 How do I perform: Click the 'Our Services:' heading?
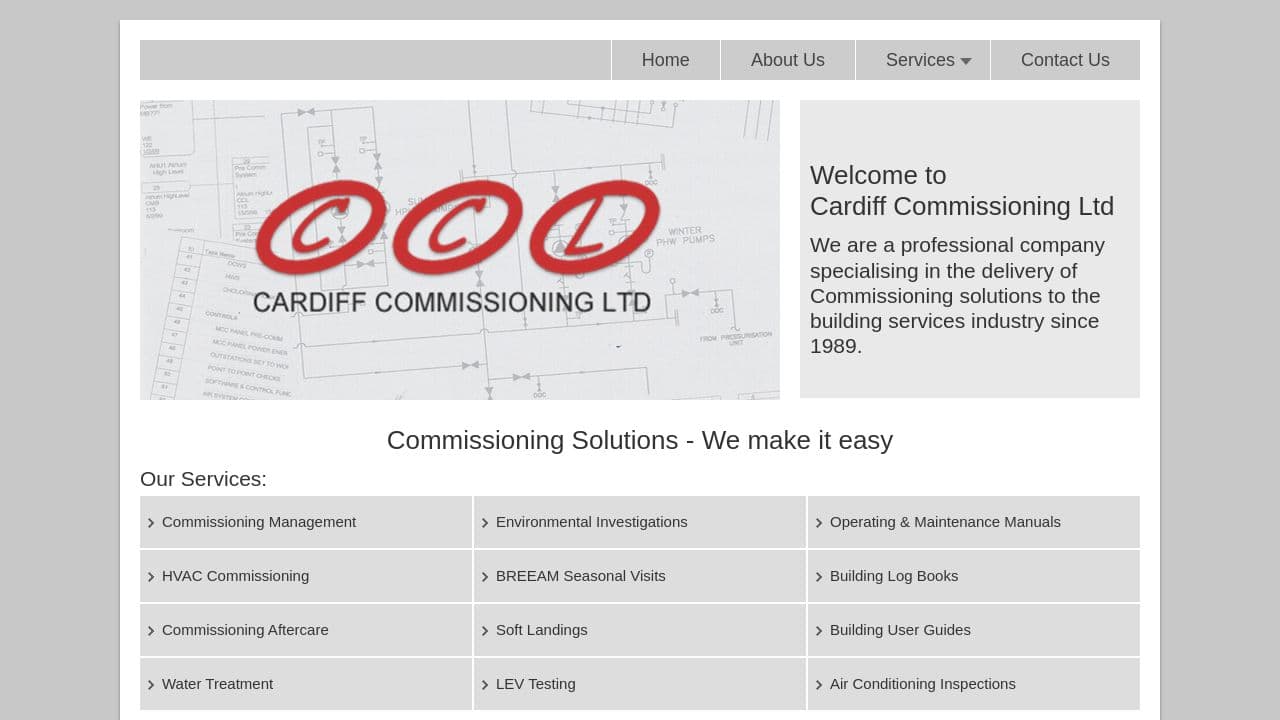pyautogui.click(x=203, y=479)
